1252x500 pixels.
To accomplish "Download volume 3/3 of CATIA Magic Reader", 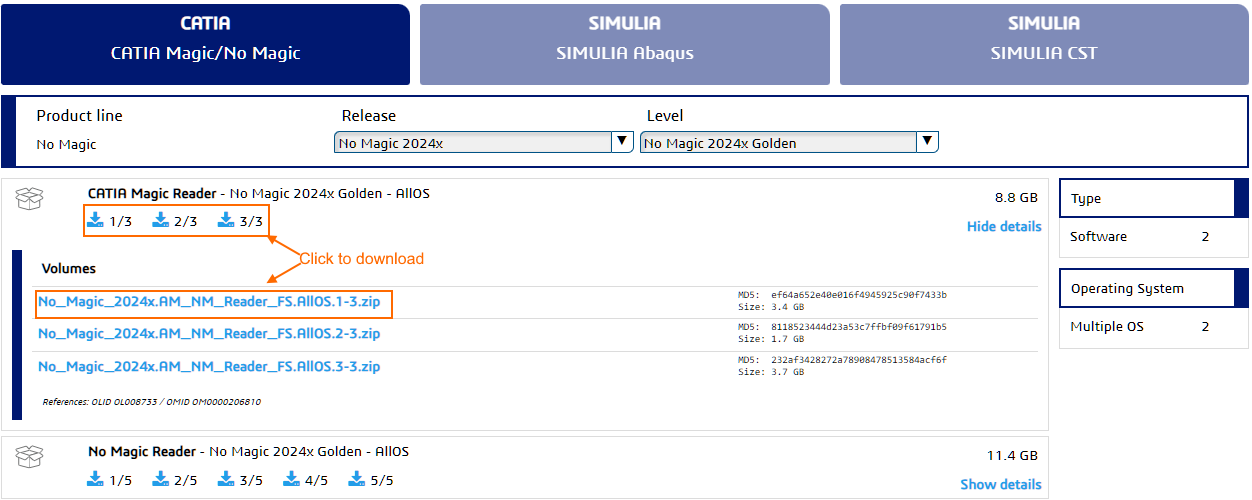I will [x=240, y=221].
